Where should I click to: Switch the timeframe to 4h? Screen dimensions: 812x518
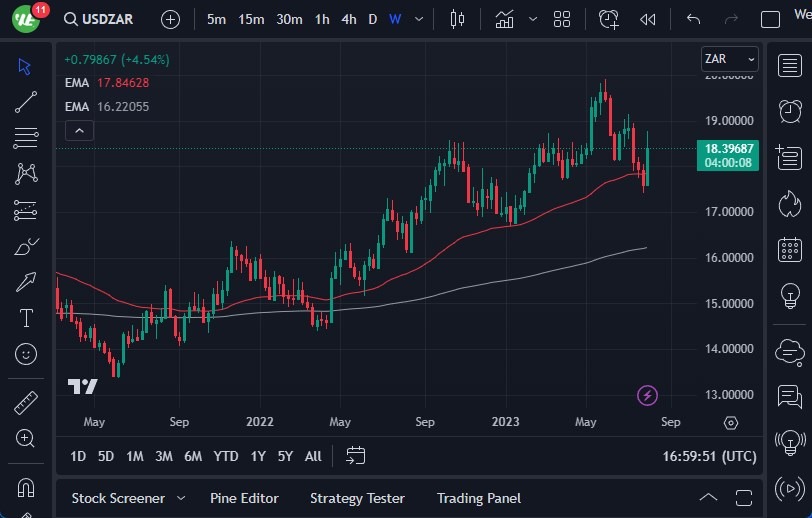pyautogui.click(x=348, y=19)
